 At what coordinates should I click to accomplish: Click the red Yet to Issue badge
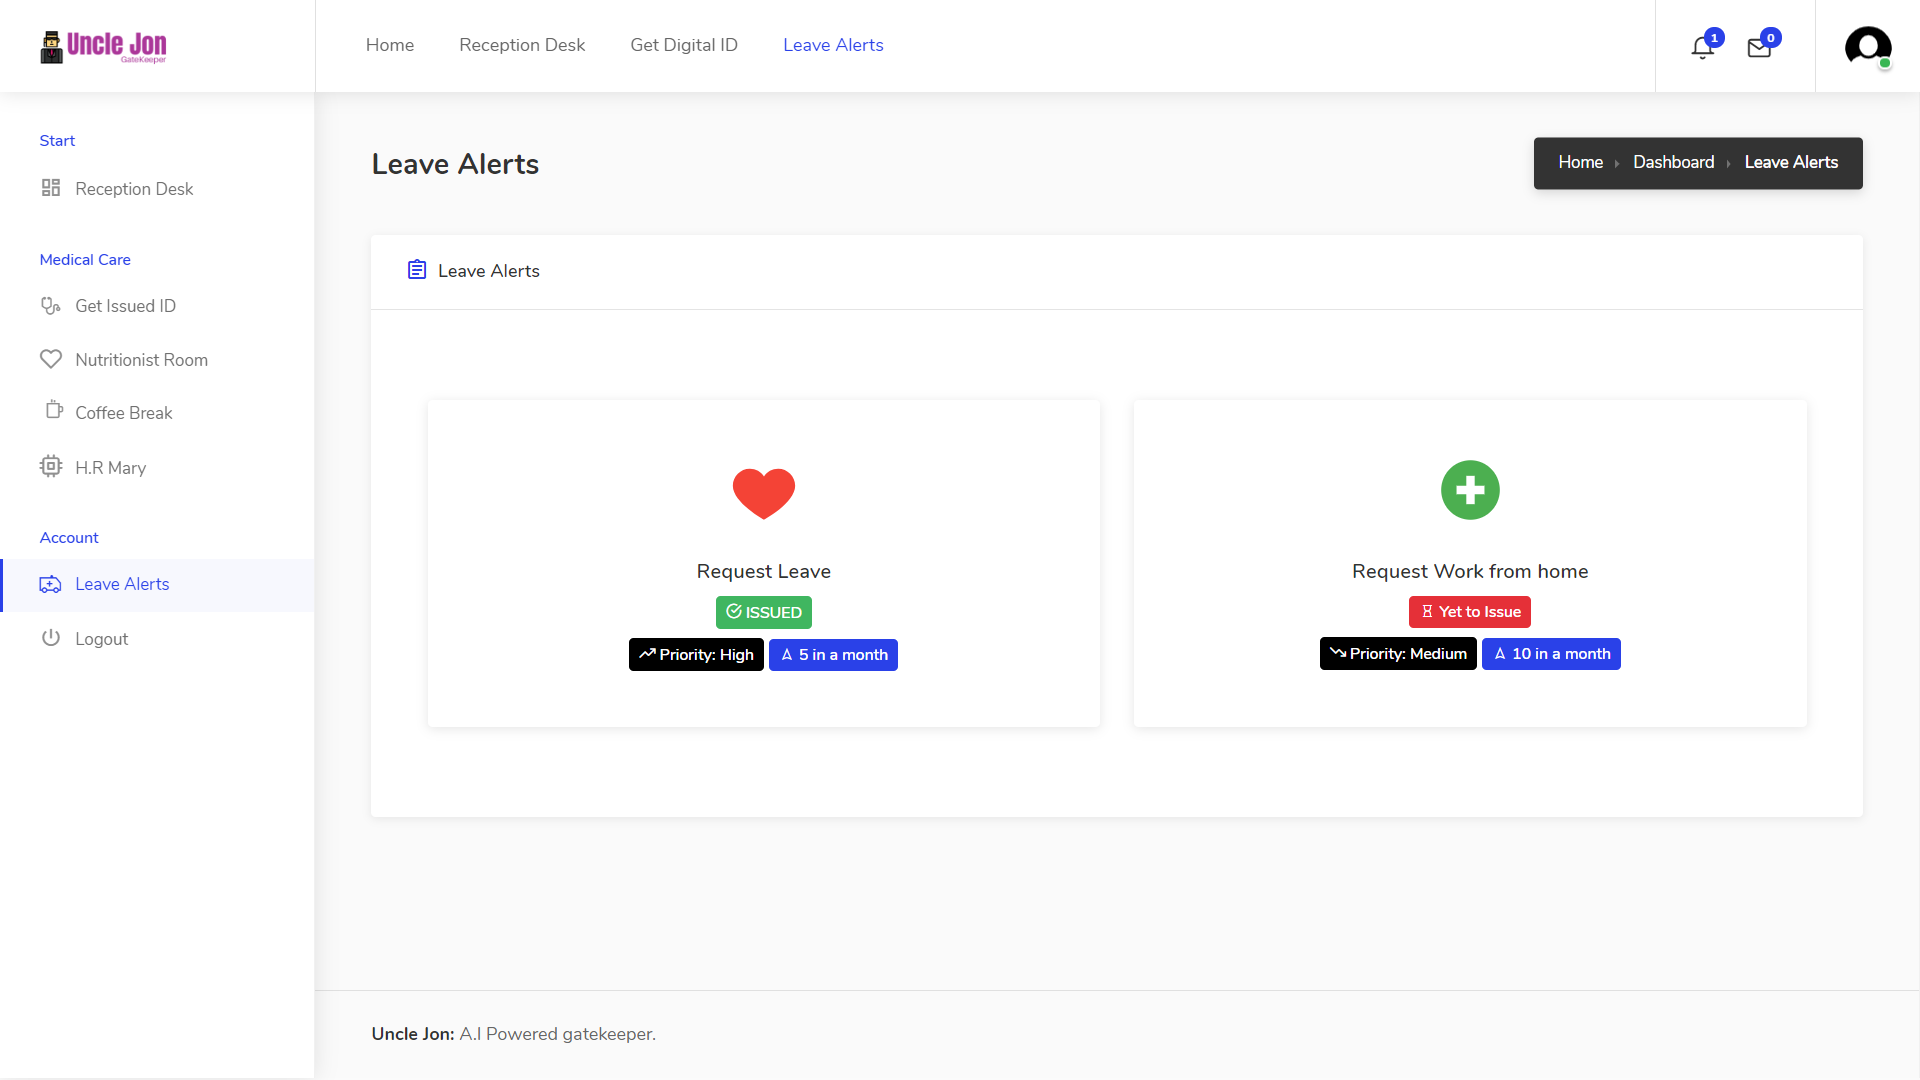point(1469,612)
